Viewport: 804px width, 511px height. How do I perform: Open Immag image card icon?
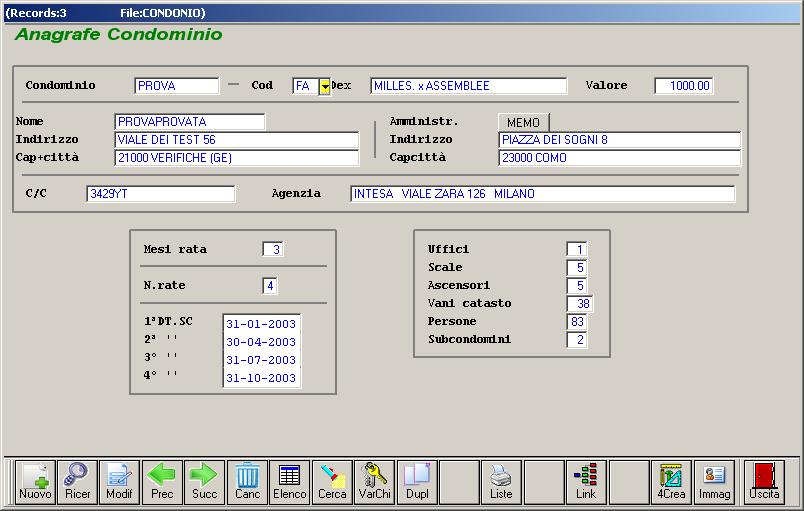click(714, 482)
